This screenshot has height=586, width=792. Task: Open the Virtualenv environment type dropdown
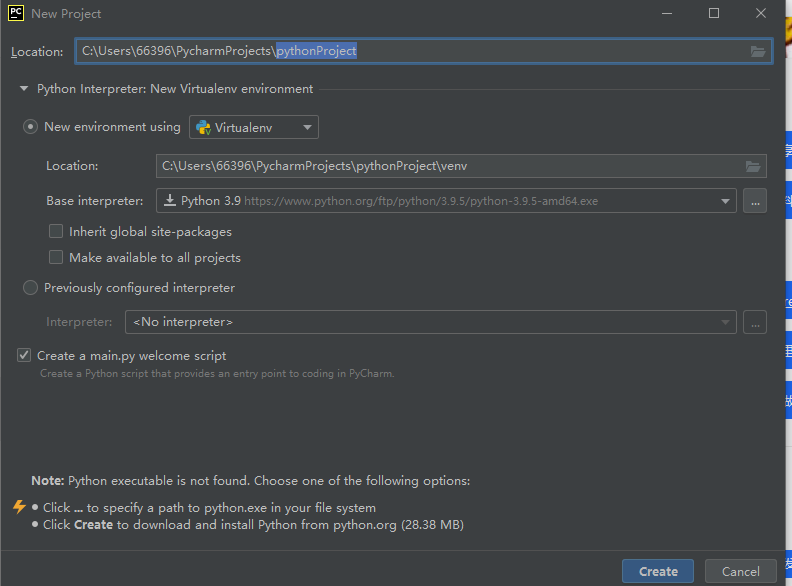click(x=253, y=127)
